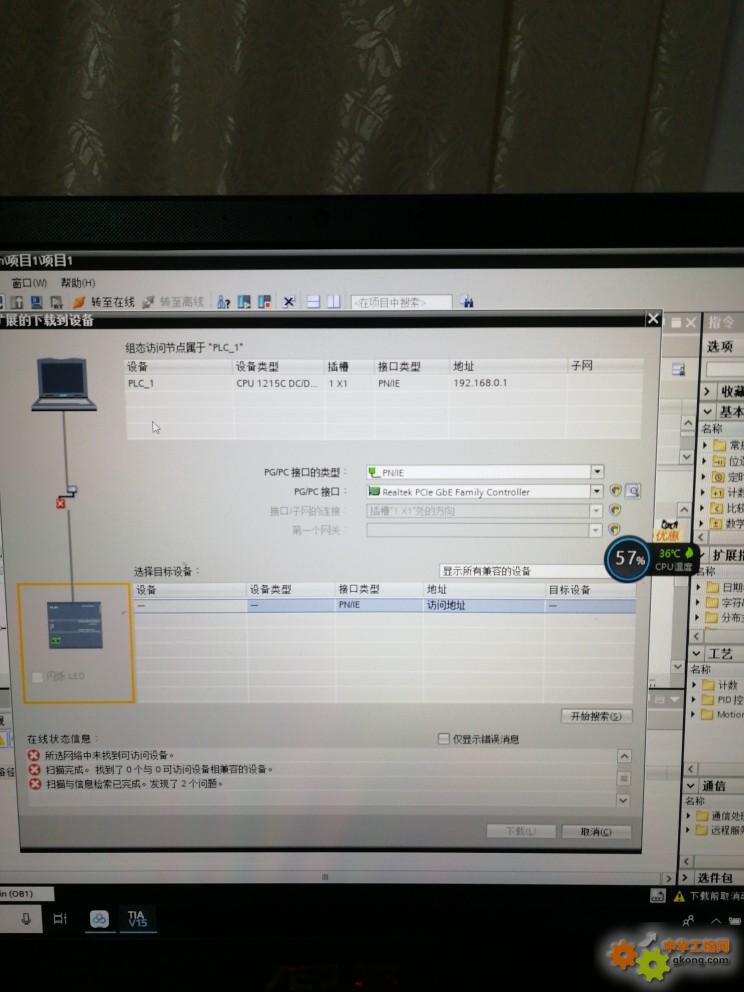Click the magnifier icon beside PG/PC 接口
The height and width of the screenshot is (992, 744).
pyautogui.click(x=633, y=490)
